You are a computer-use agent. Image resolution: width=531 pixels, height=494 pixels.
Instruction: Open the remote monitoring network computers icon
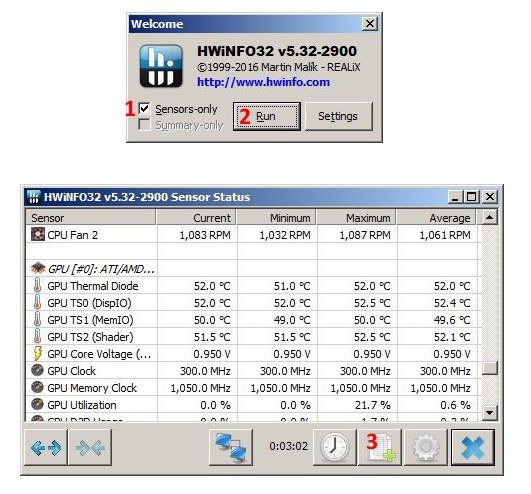tap(231, 447)
